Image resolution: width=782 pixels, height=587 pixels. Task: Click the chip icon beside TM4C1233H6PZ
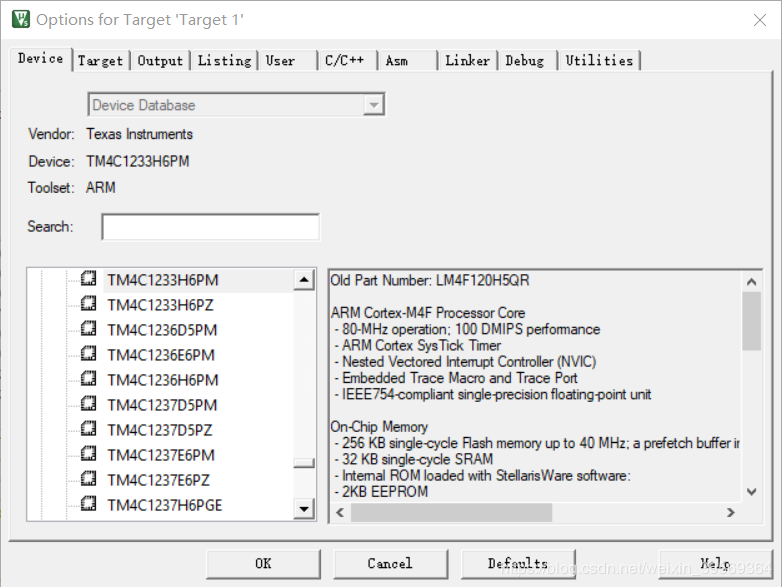click(88, 303)
